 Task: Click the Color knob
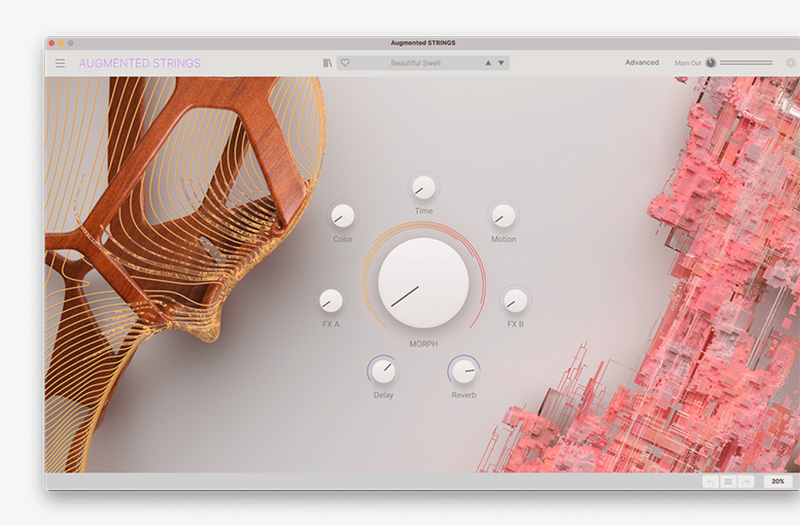pos(342,216)
